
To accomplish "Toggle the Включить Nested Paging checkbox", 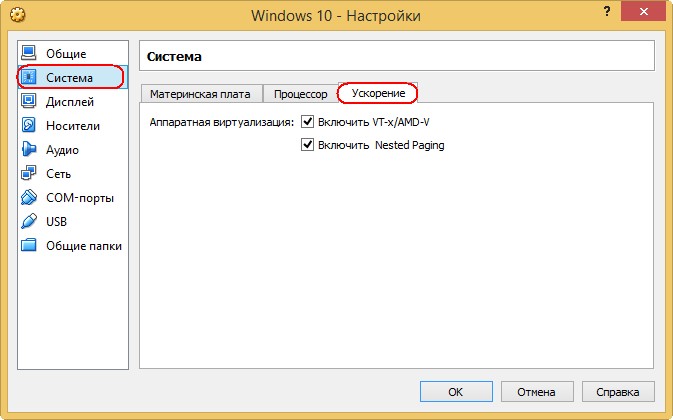I will 307,145.
